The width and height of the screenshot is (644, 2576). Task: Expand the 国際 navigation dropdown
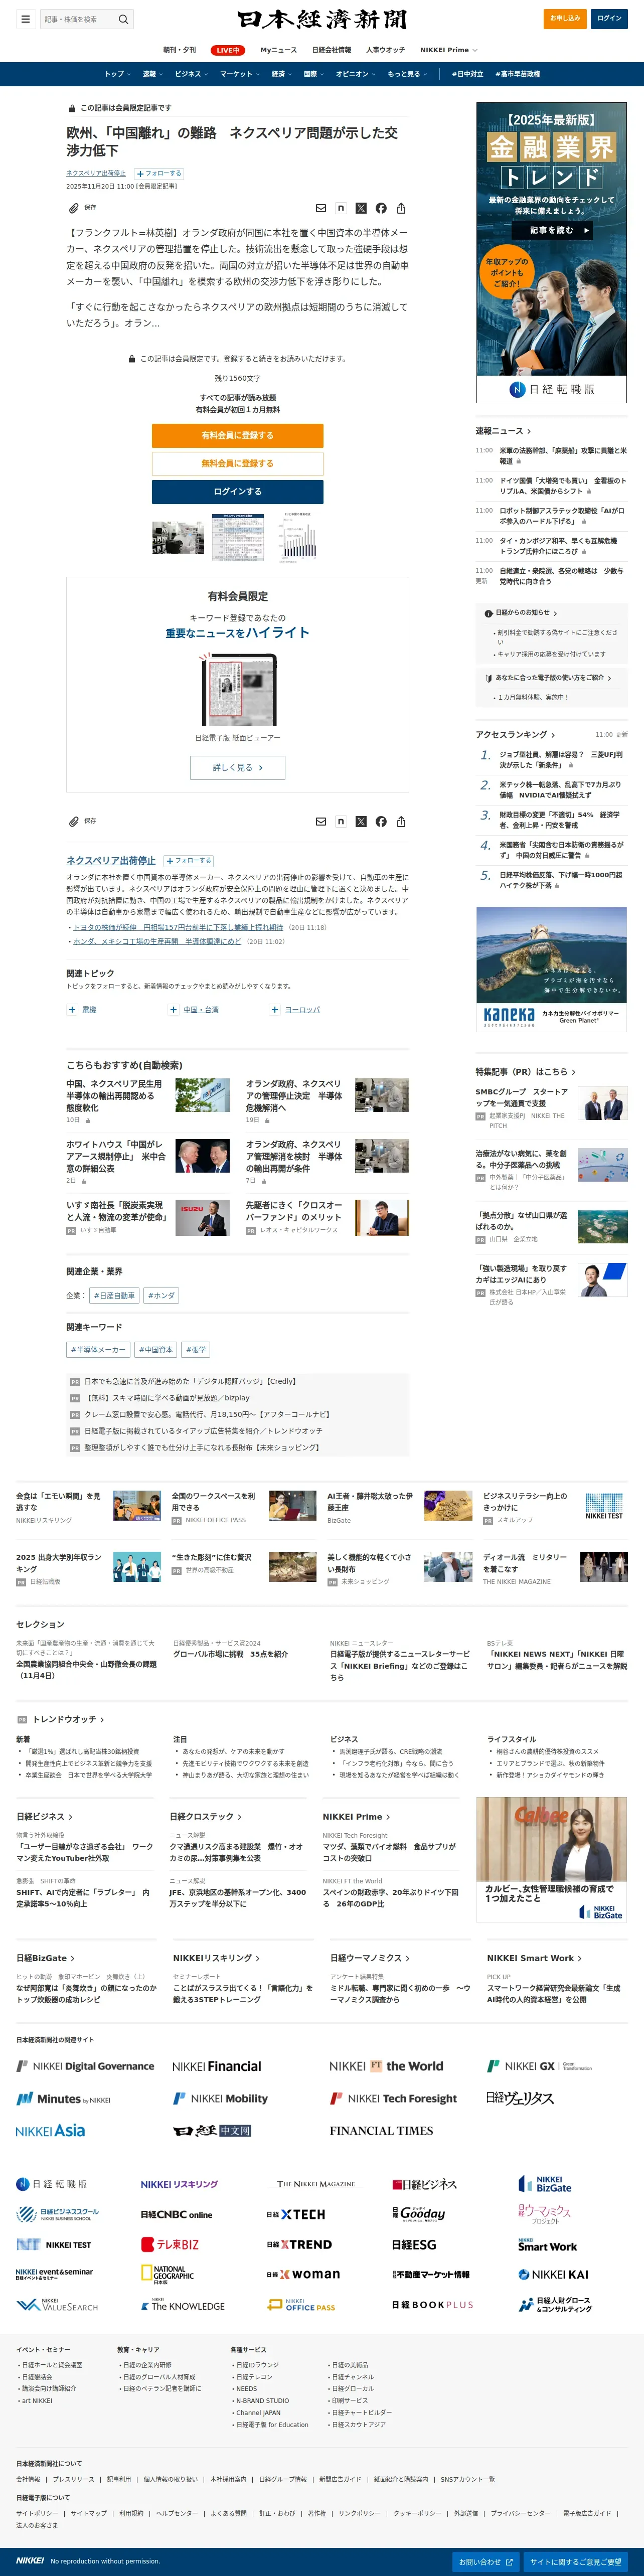[314, 74]
